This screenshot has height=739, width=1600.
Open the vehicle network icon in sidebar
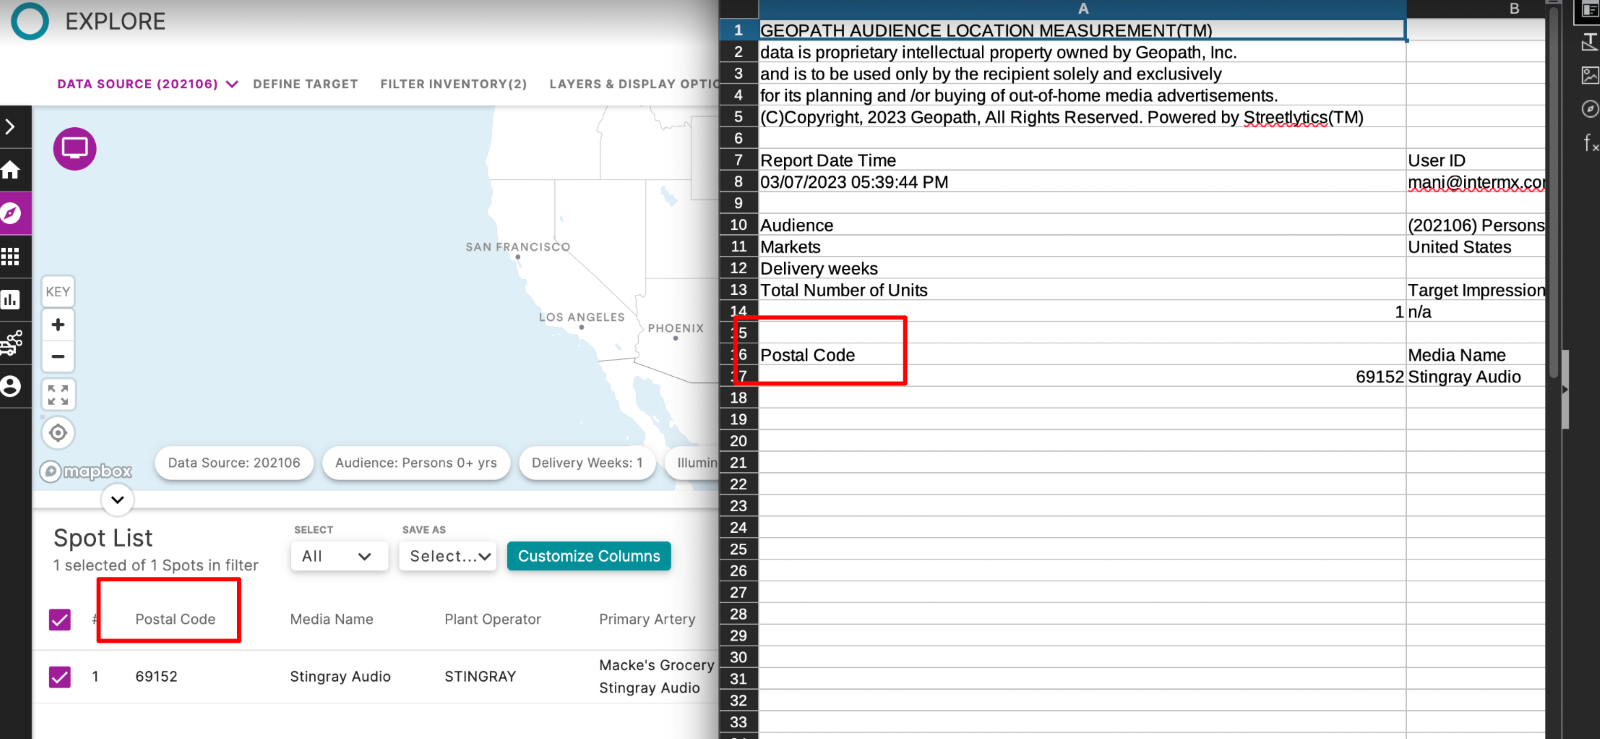click(11, 343)
